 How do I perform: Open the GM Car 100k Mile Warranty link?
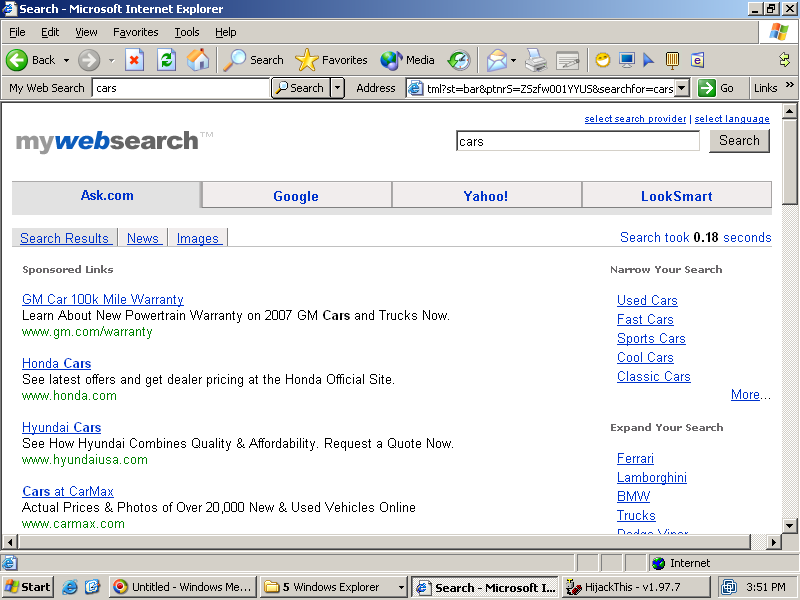pos(103,299)
